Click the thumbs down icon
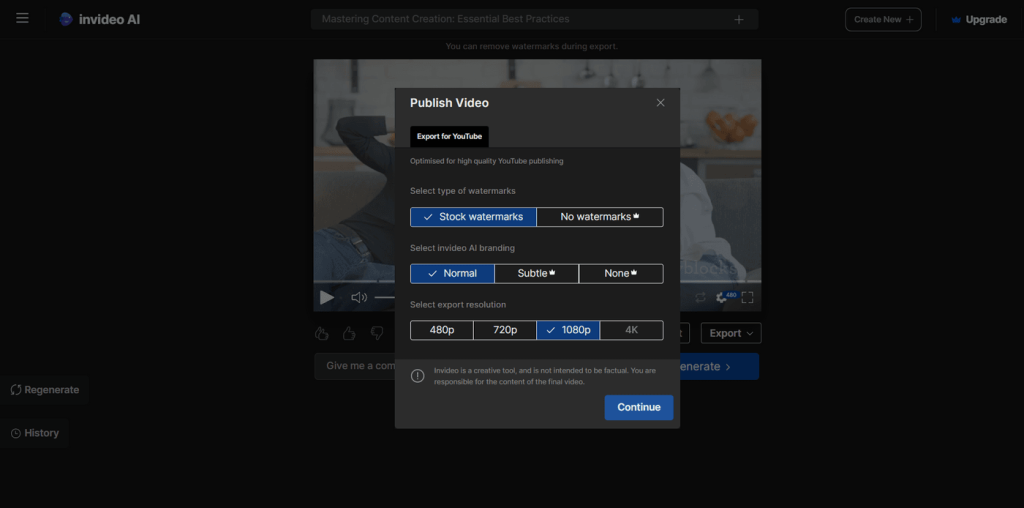Image resolution: width=1024 pixels, height=508 pixels. (x=377, y=334)
